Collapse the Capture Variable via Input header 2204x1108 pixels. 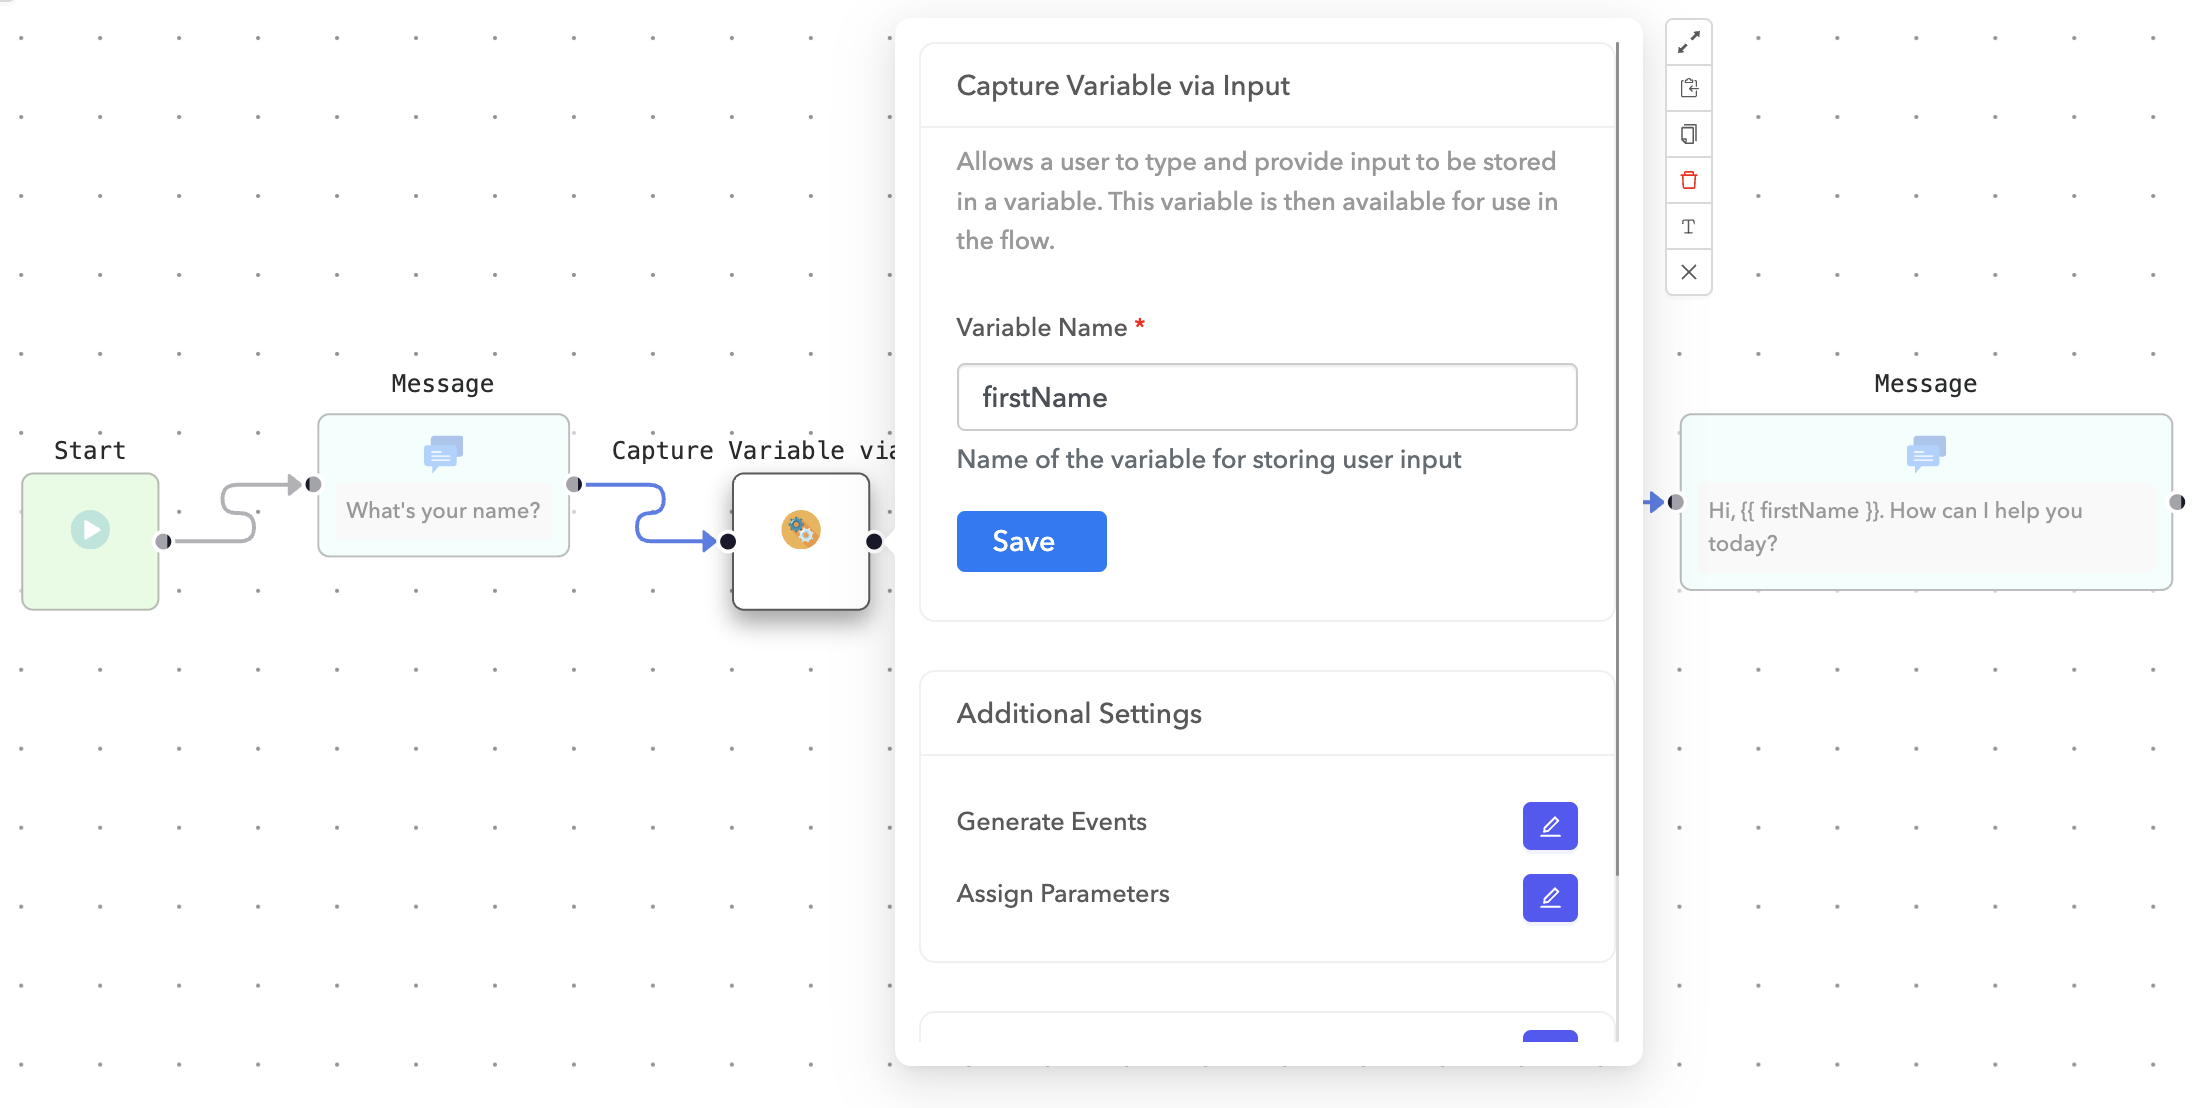[x=1123, y=86]
